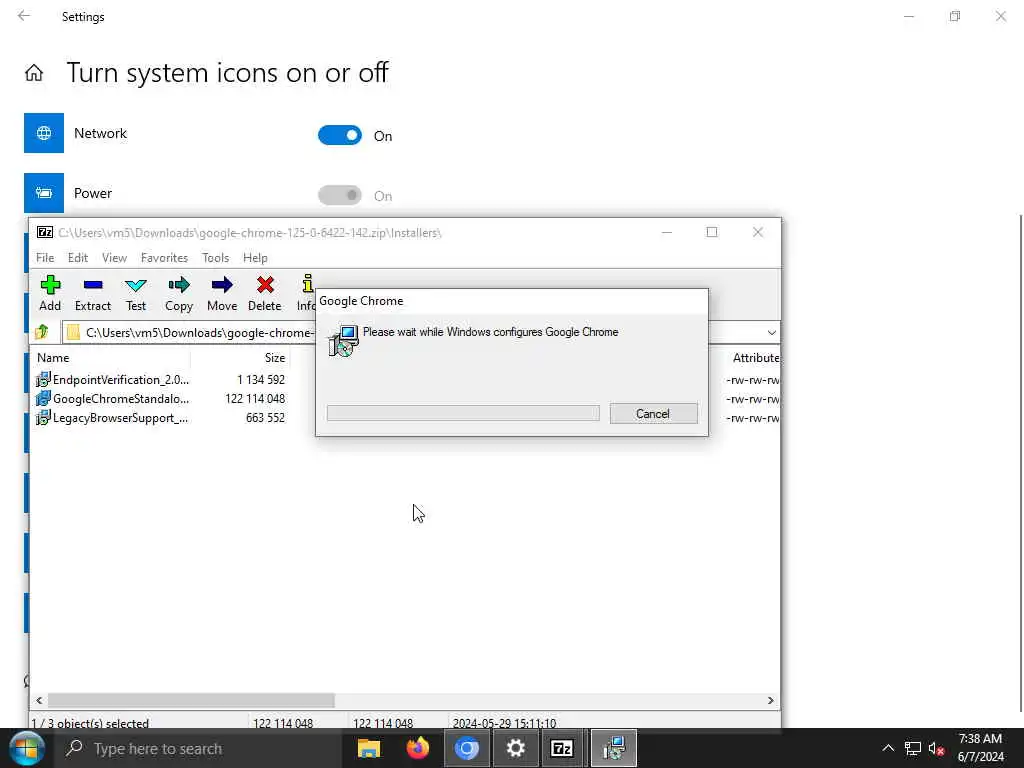This screenshot has width=1024, height=768.
Task: Open the taskbar clock and date
Action: click(x=980, y=748)
